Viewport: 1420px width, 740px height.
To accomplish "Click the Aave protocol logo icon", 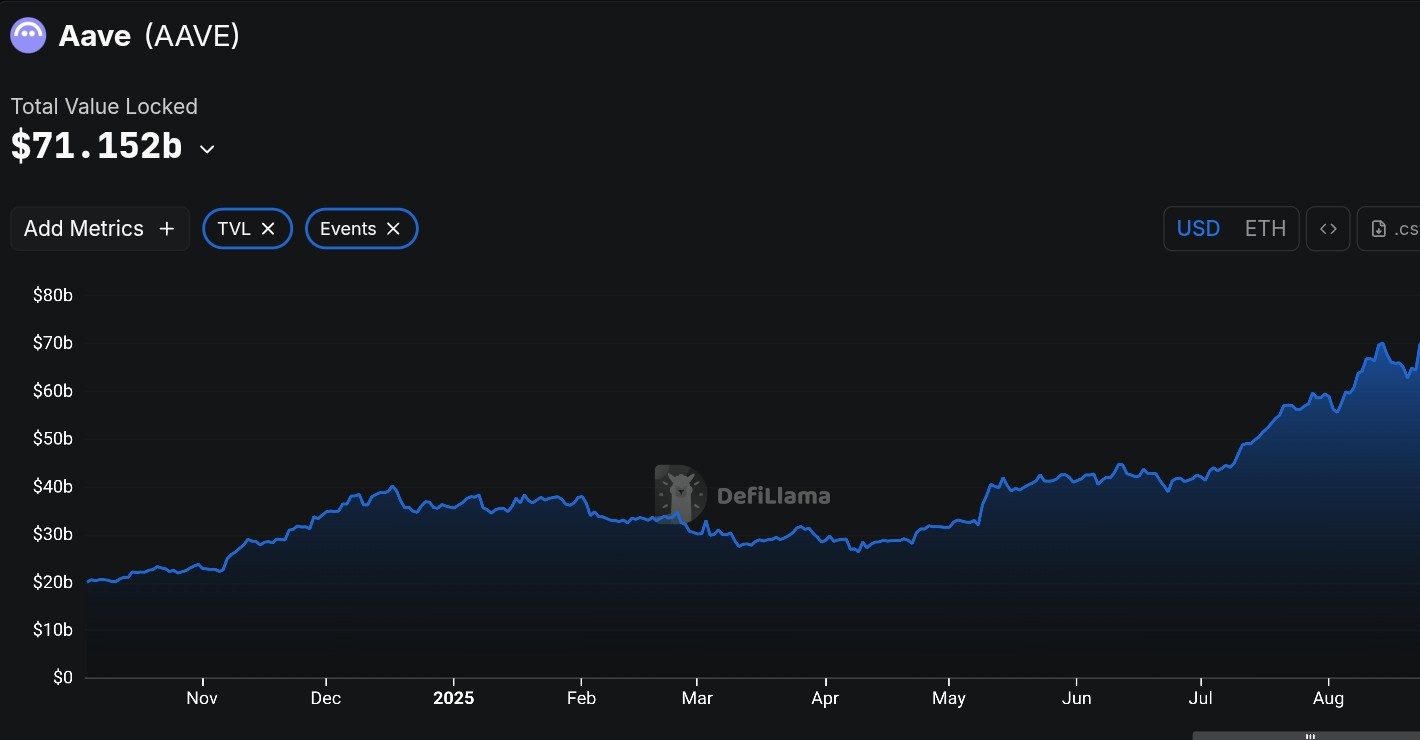I will pos(28,36).
